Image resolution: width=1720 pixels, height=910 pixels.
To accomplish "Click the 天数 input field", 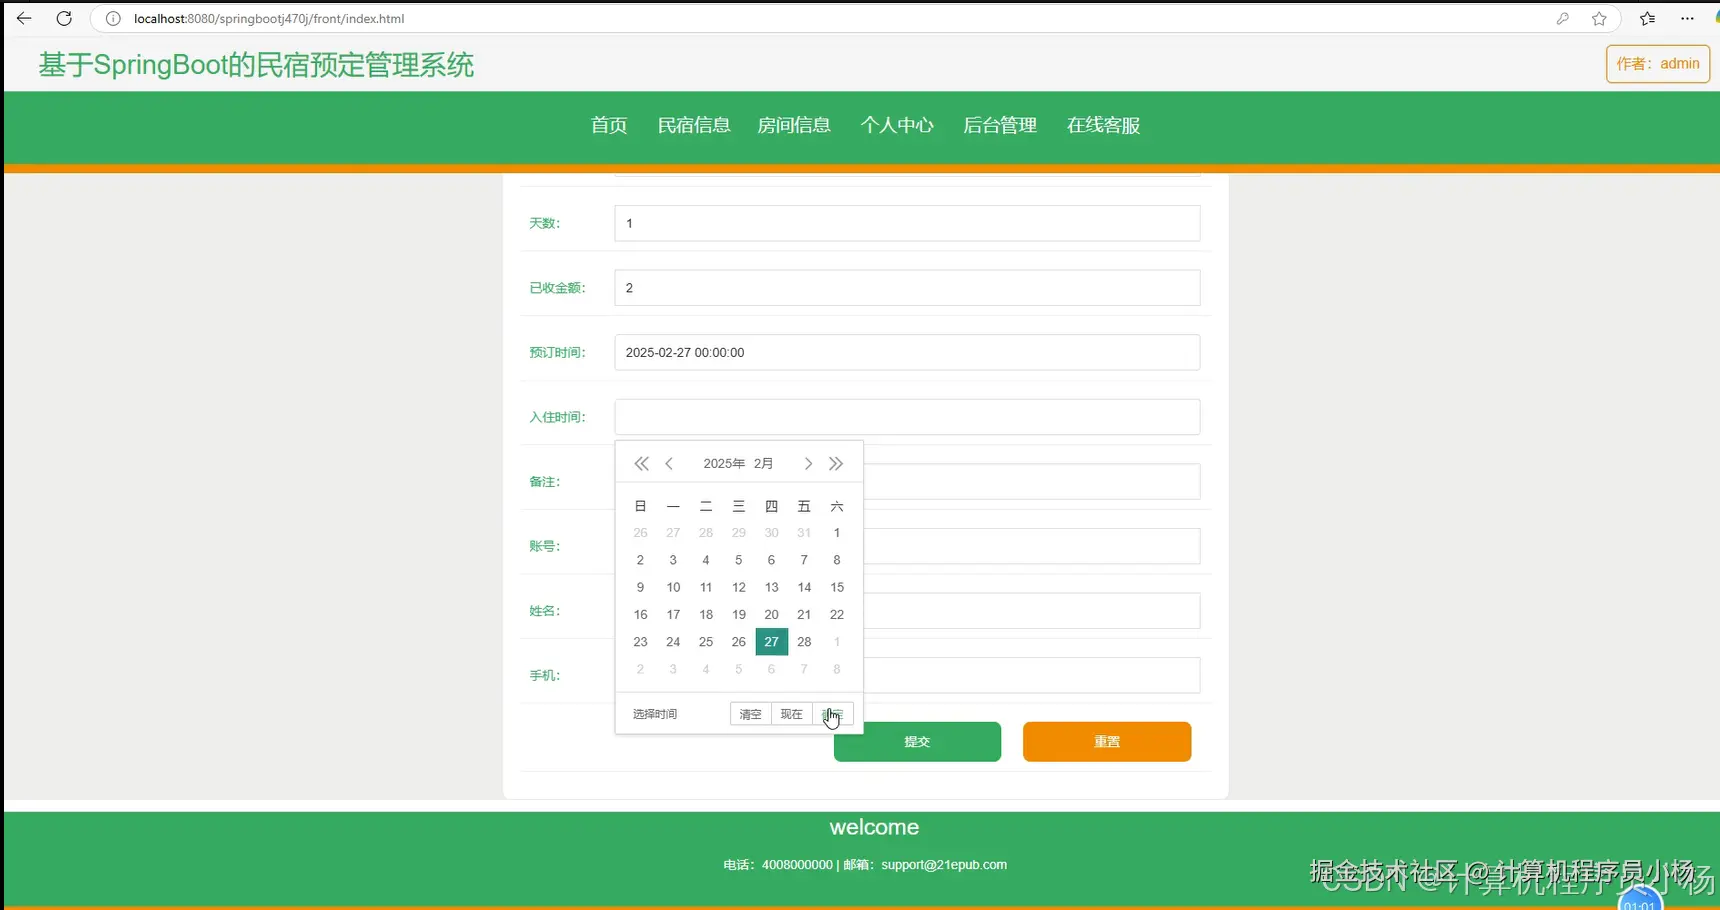I will [905, 223].
